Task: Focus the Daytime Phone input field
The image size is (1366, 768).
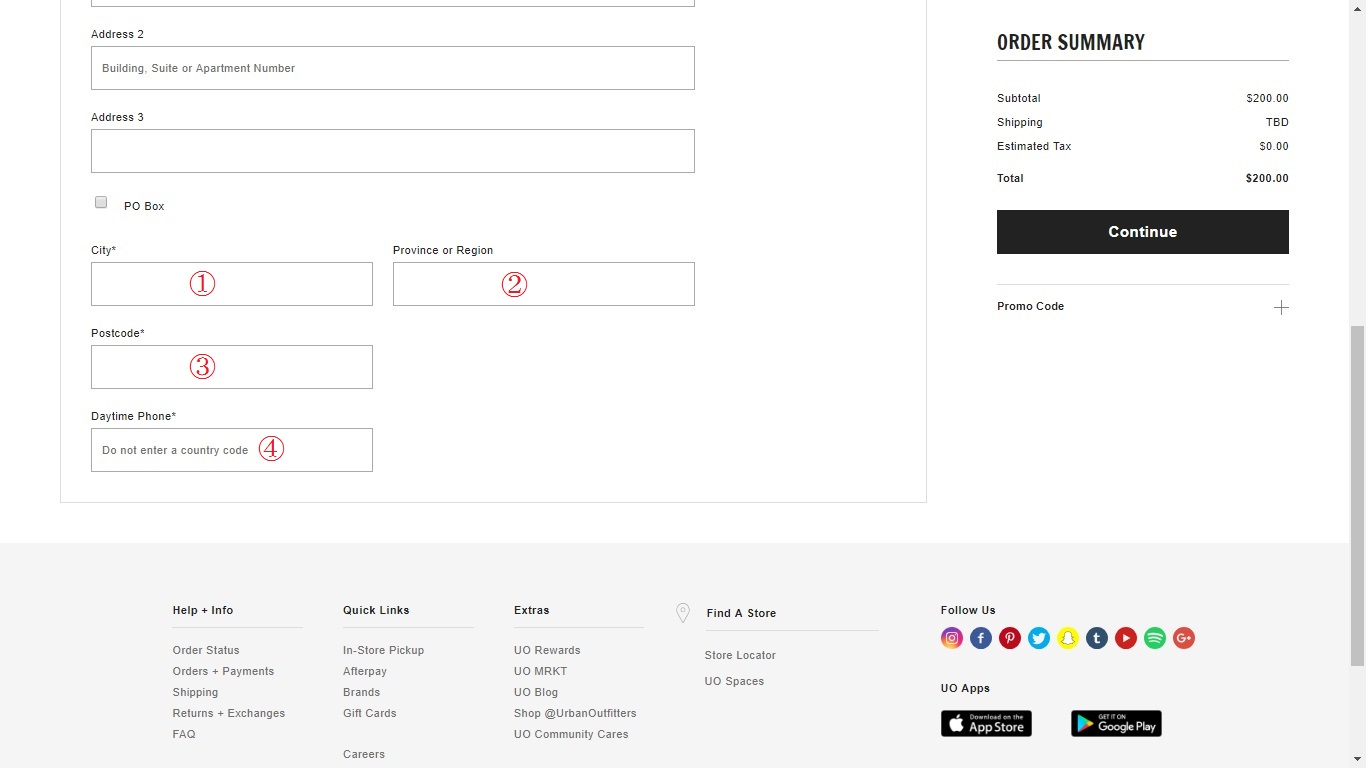Action: coord(232,450)
